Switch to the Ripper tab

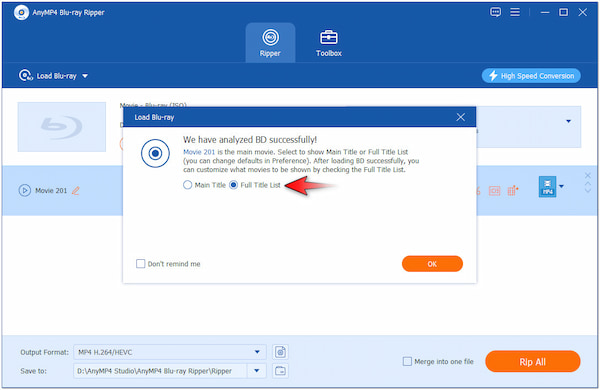tap(270, 42)
